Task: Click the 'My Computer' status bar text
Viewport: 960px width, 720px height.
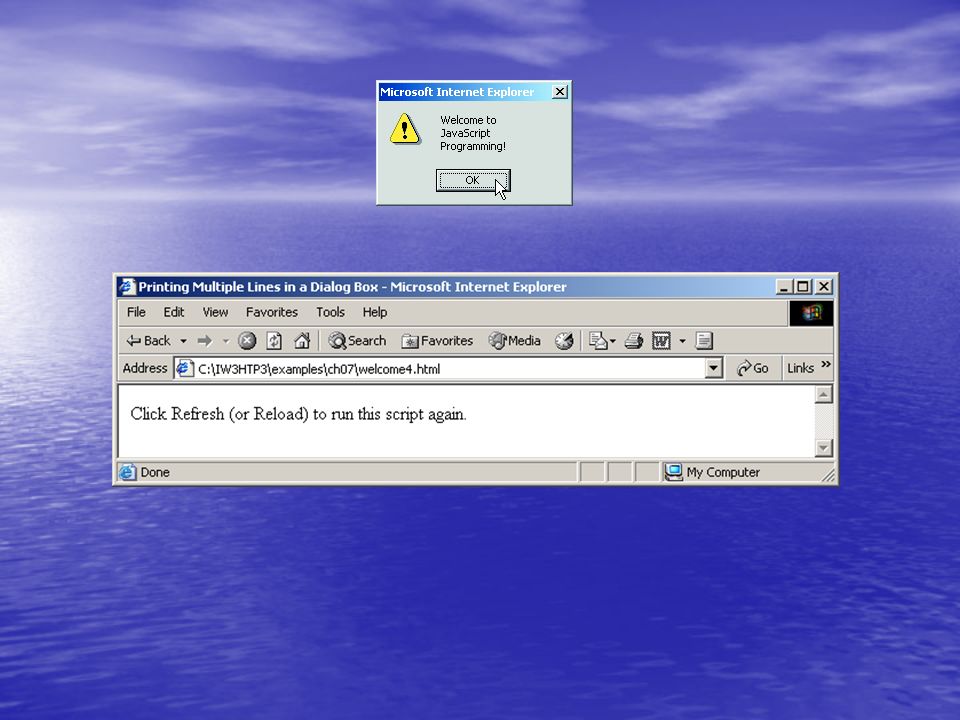Action: [723, 472]
